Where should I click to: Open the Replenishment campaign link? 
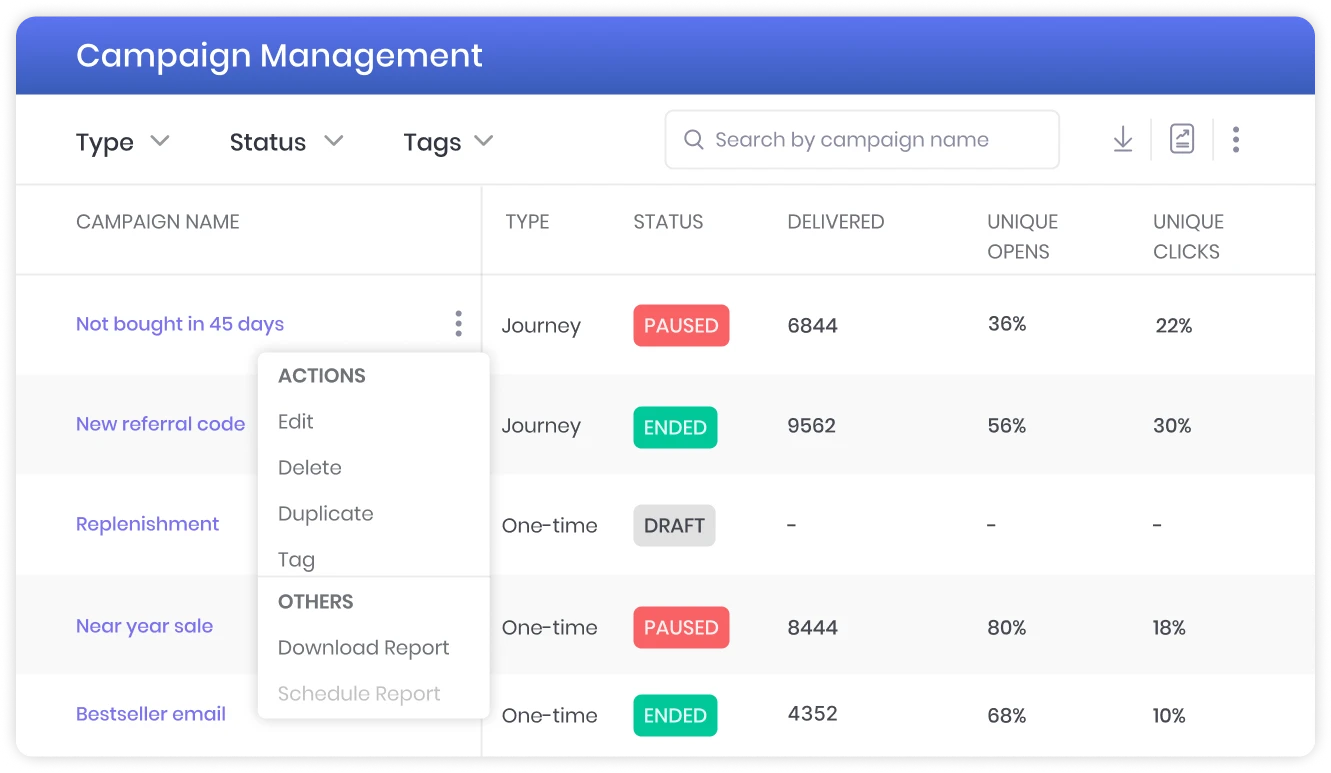point(148,524)
